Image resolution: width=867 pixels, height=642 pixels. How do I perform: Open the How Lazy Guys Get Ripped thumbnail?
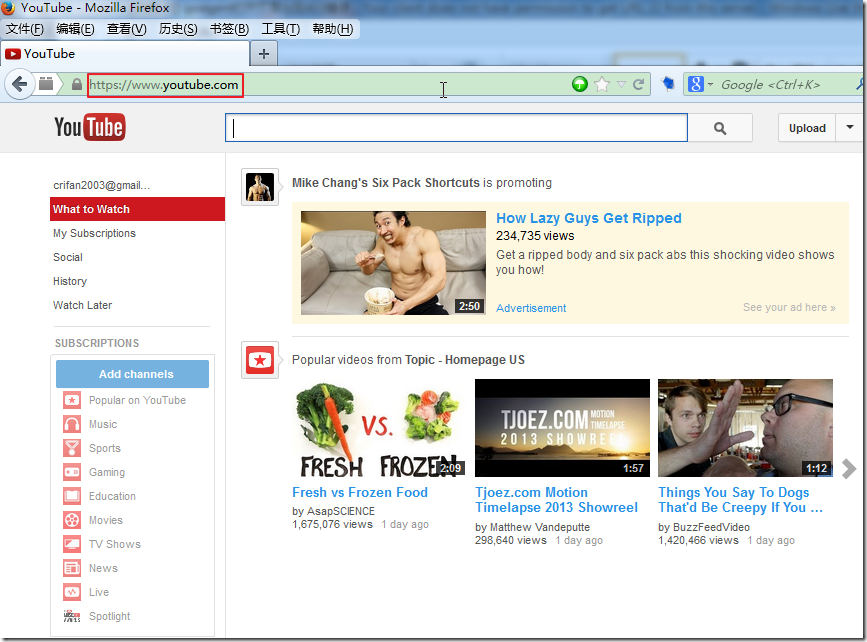[x=393, y=263]
